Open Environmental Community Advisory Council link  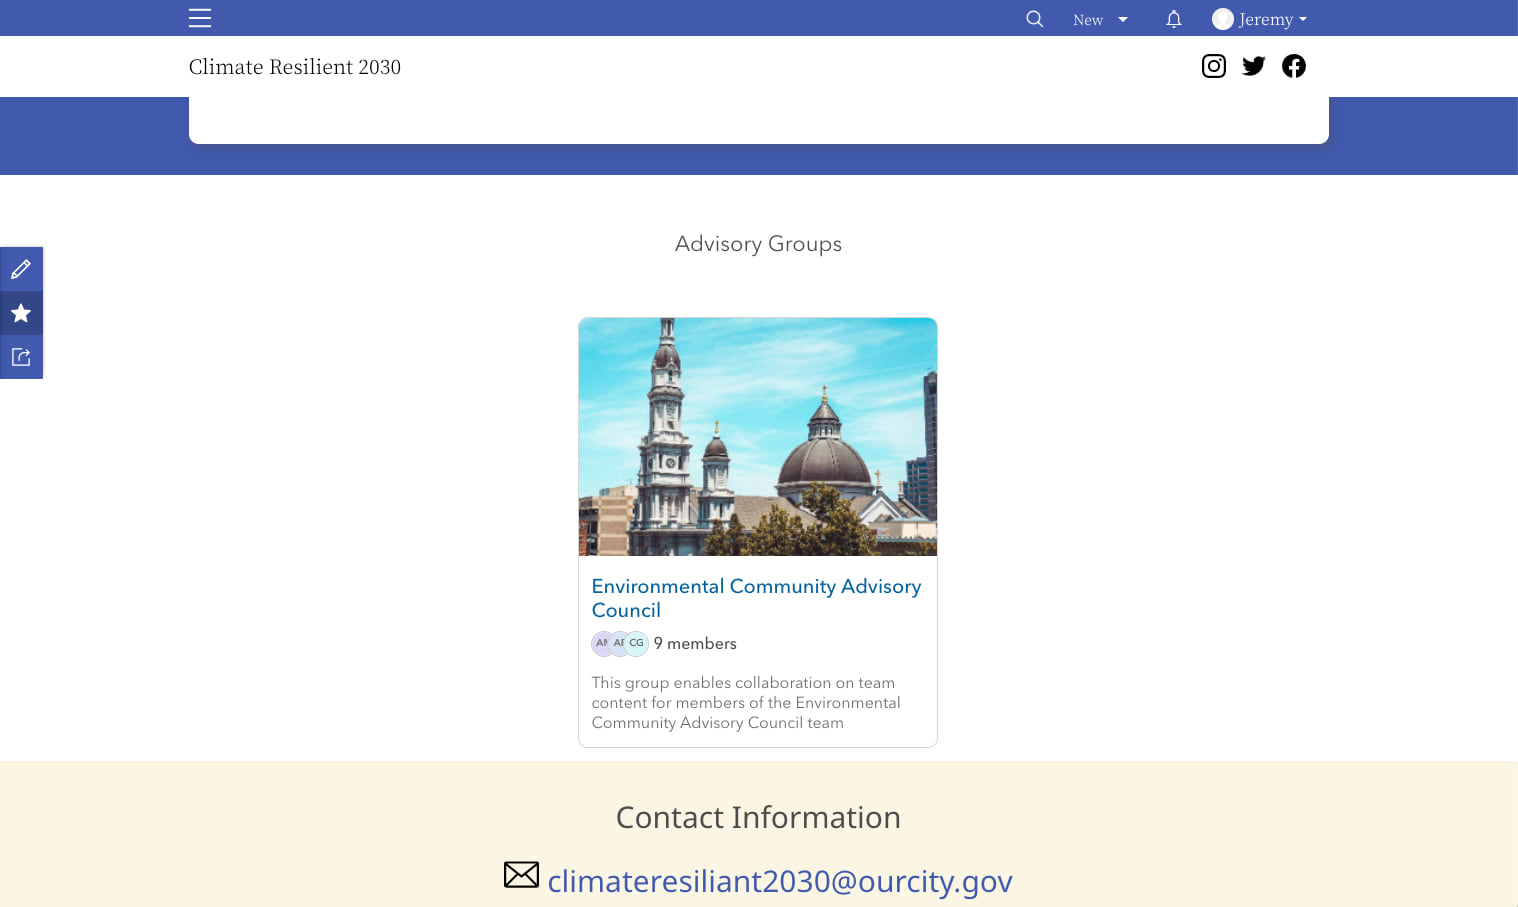pyautogui.click(x=756, y=598)
